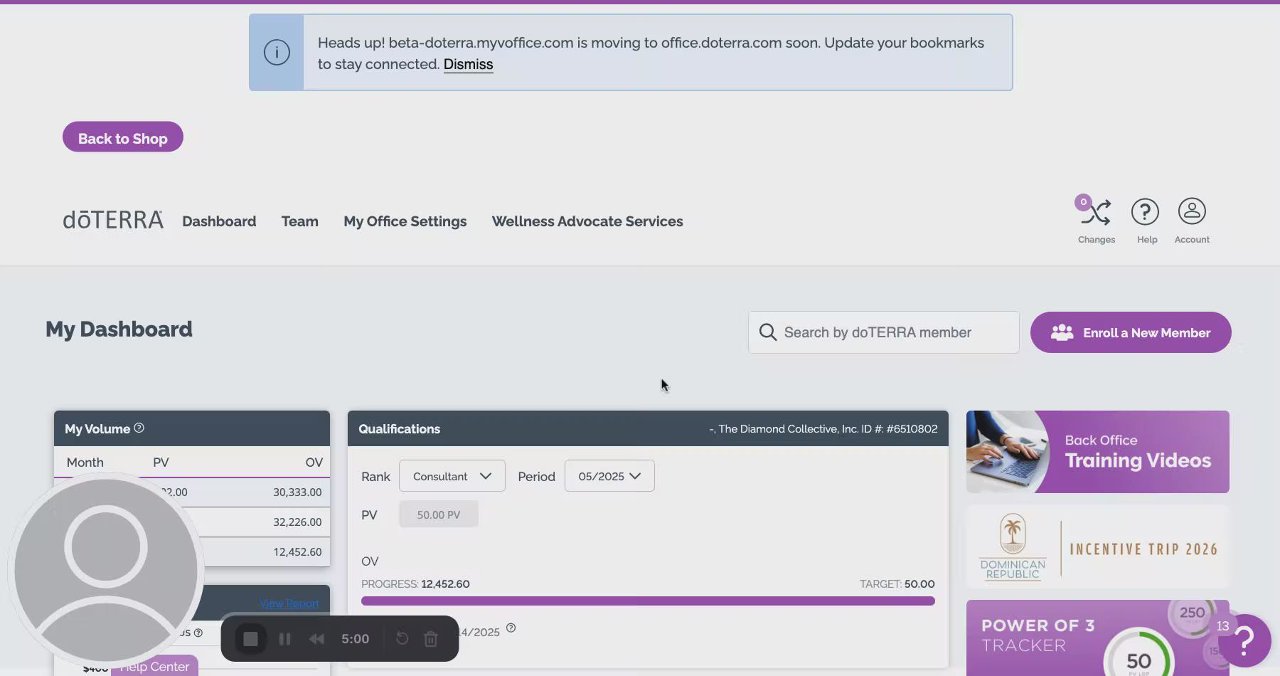
Task: Rewind the recording
Action: 317,639
